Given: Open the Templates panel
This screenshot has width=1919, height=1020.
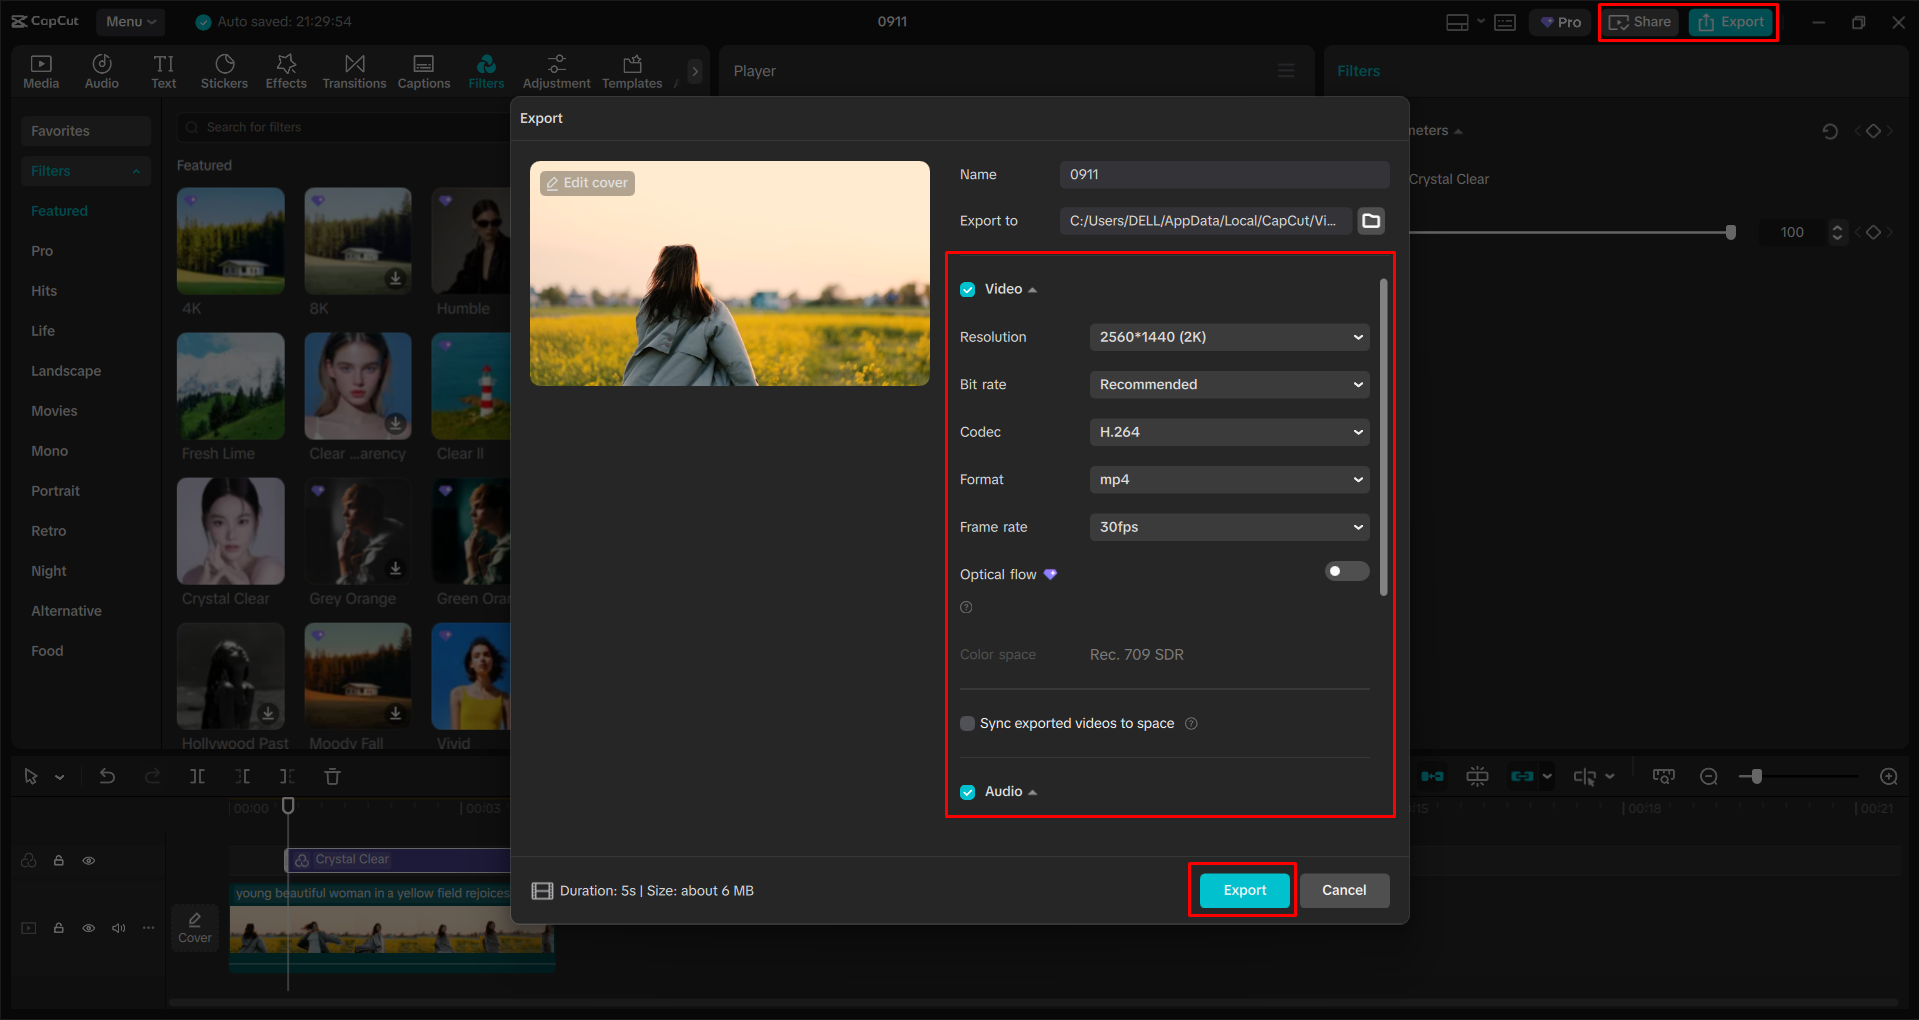Looking at the screenshot, I should (x=631, y=70).
